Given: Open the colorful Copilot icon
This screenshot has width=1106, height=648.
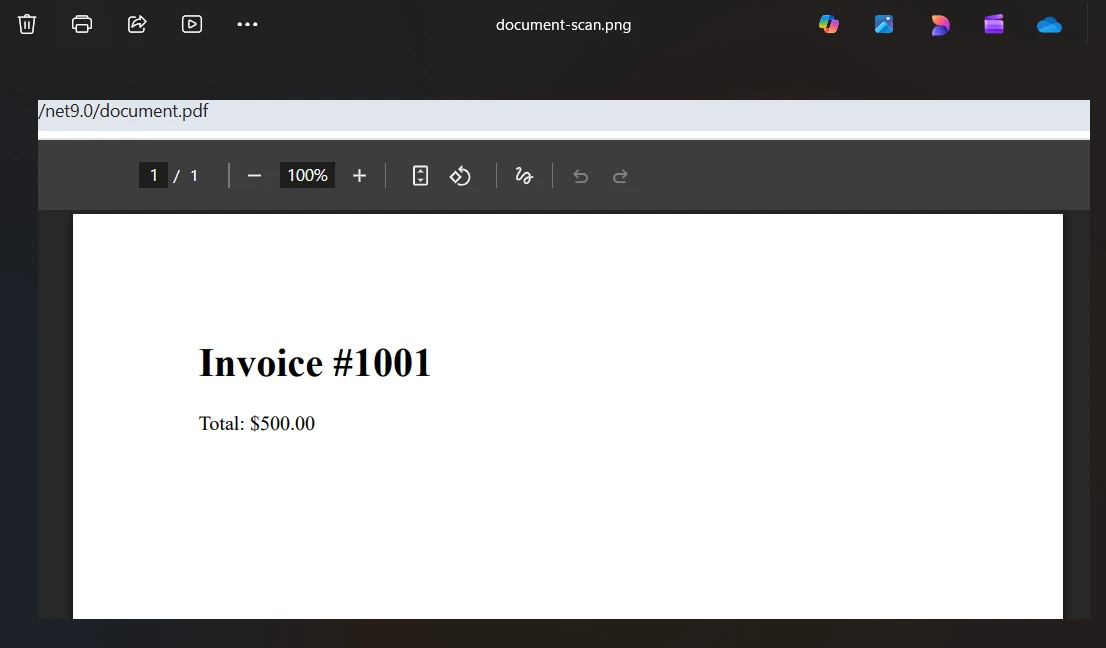Looking at the screenshot, I should point(829,24).
